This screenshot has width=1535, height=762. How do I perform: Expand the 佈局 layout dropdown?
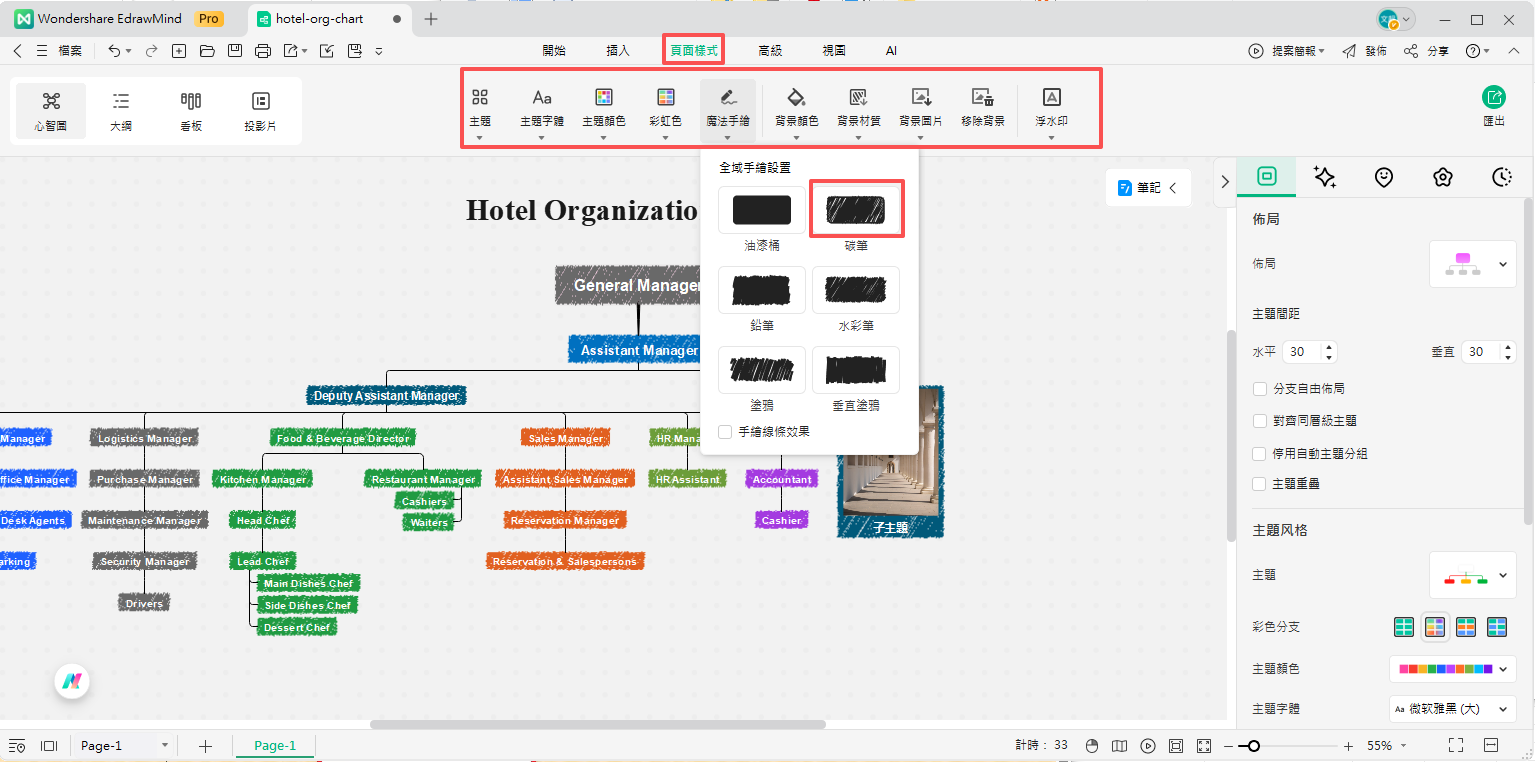click(1473, 264)
